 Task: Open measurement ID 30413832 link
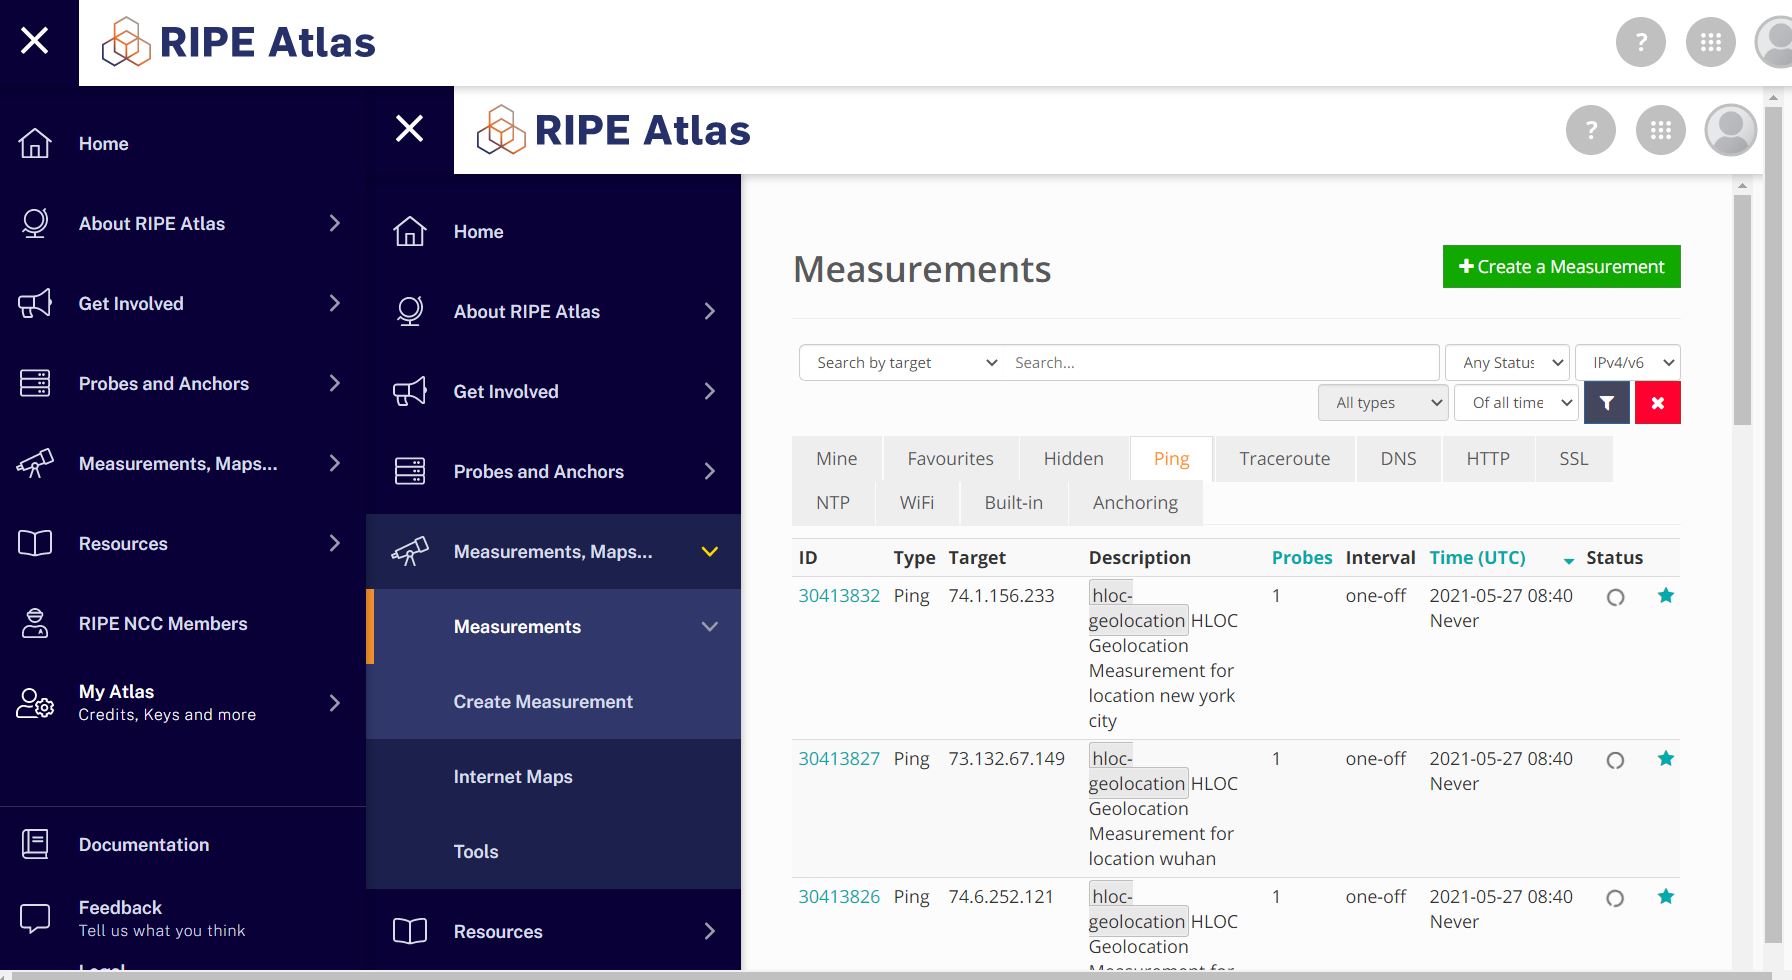point(838,596)
